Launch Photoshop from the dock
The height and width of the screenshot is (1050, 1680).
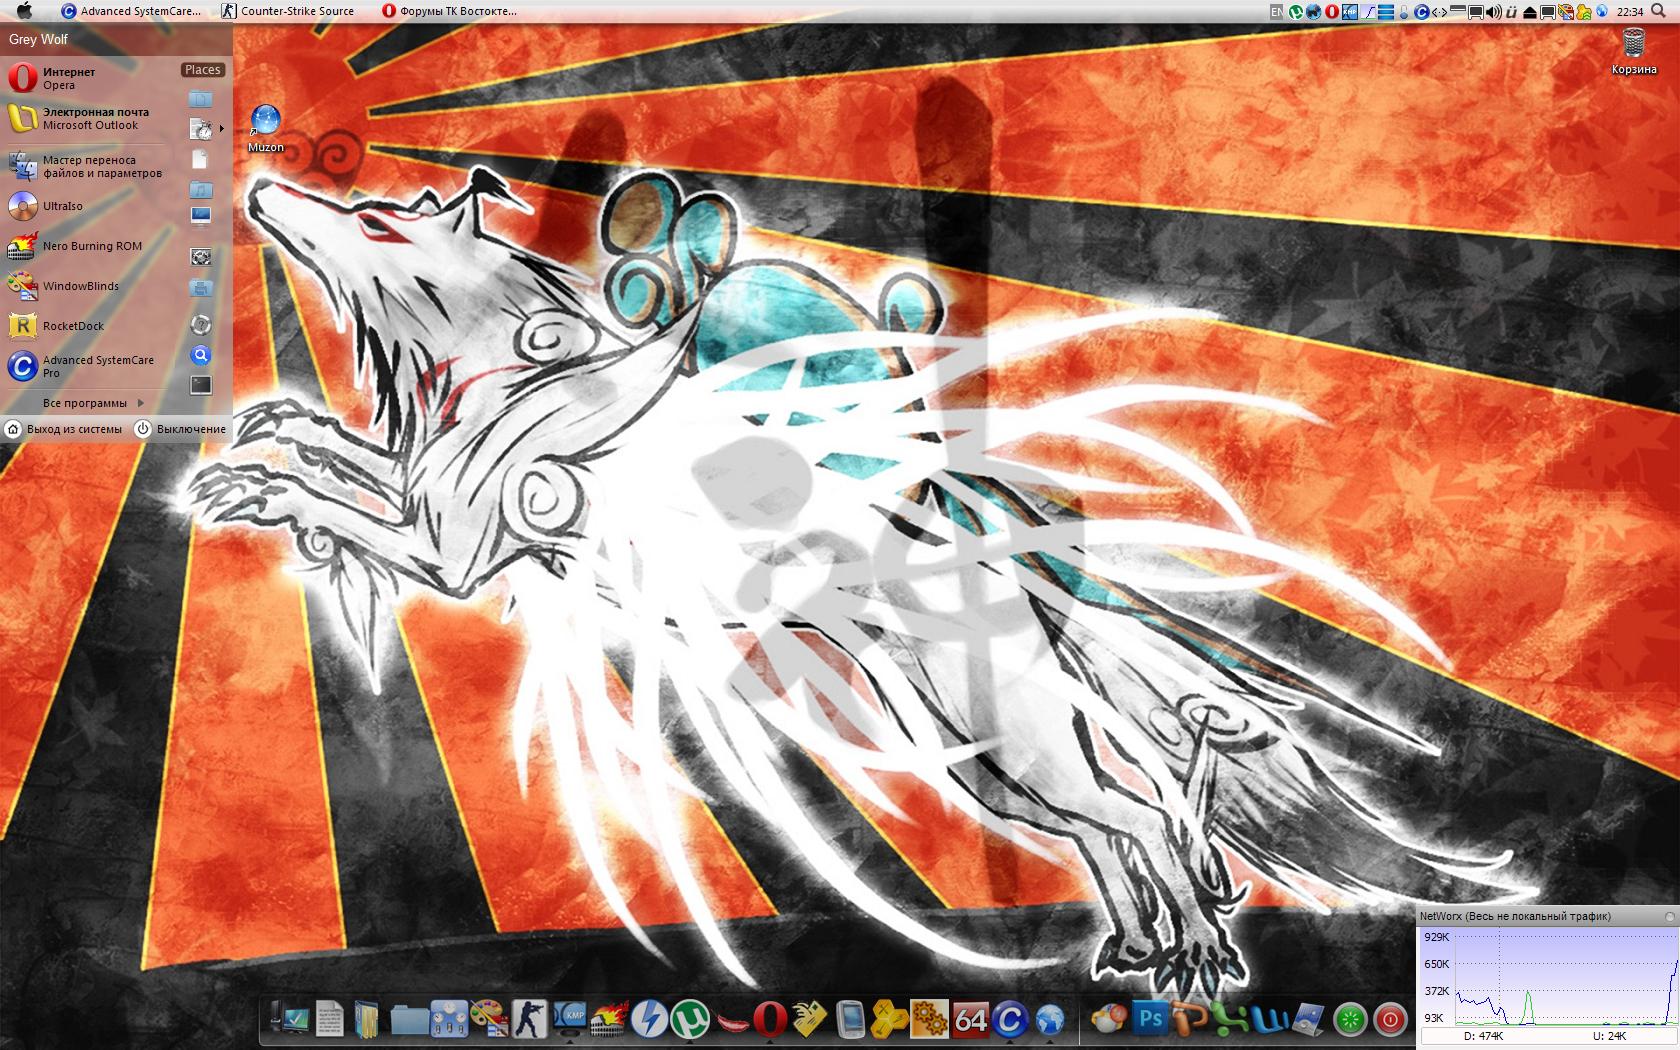click(x=1150, y=1019)
